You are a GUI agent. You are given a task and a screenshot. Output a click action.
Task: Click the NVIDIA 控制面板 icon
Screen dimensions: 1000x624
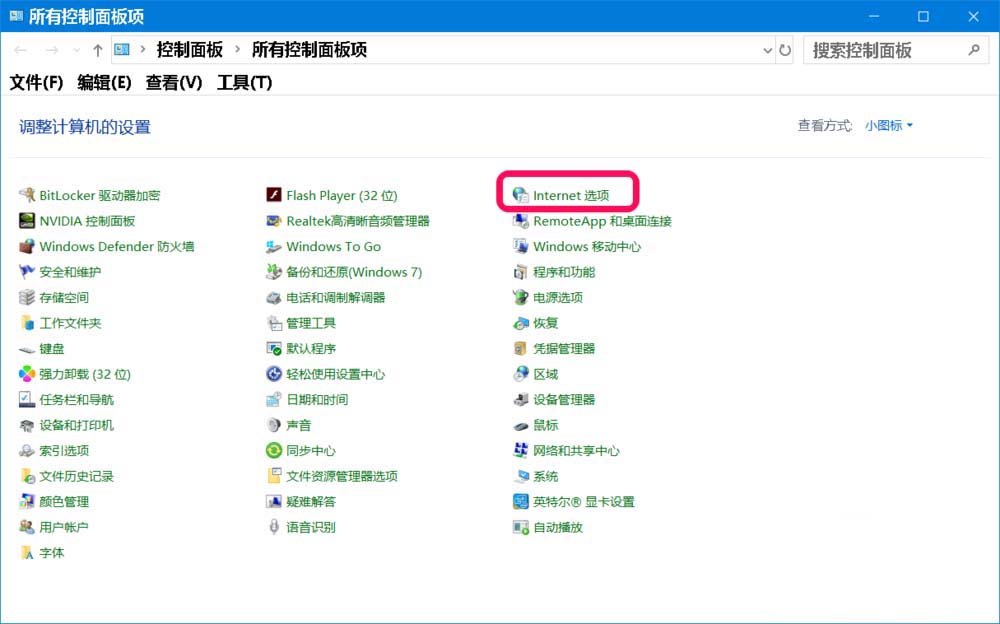click(x=27, y=221)
